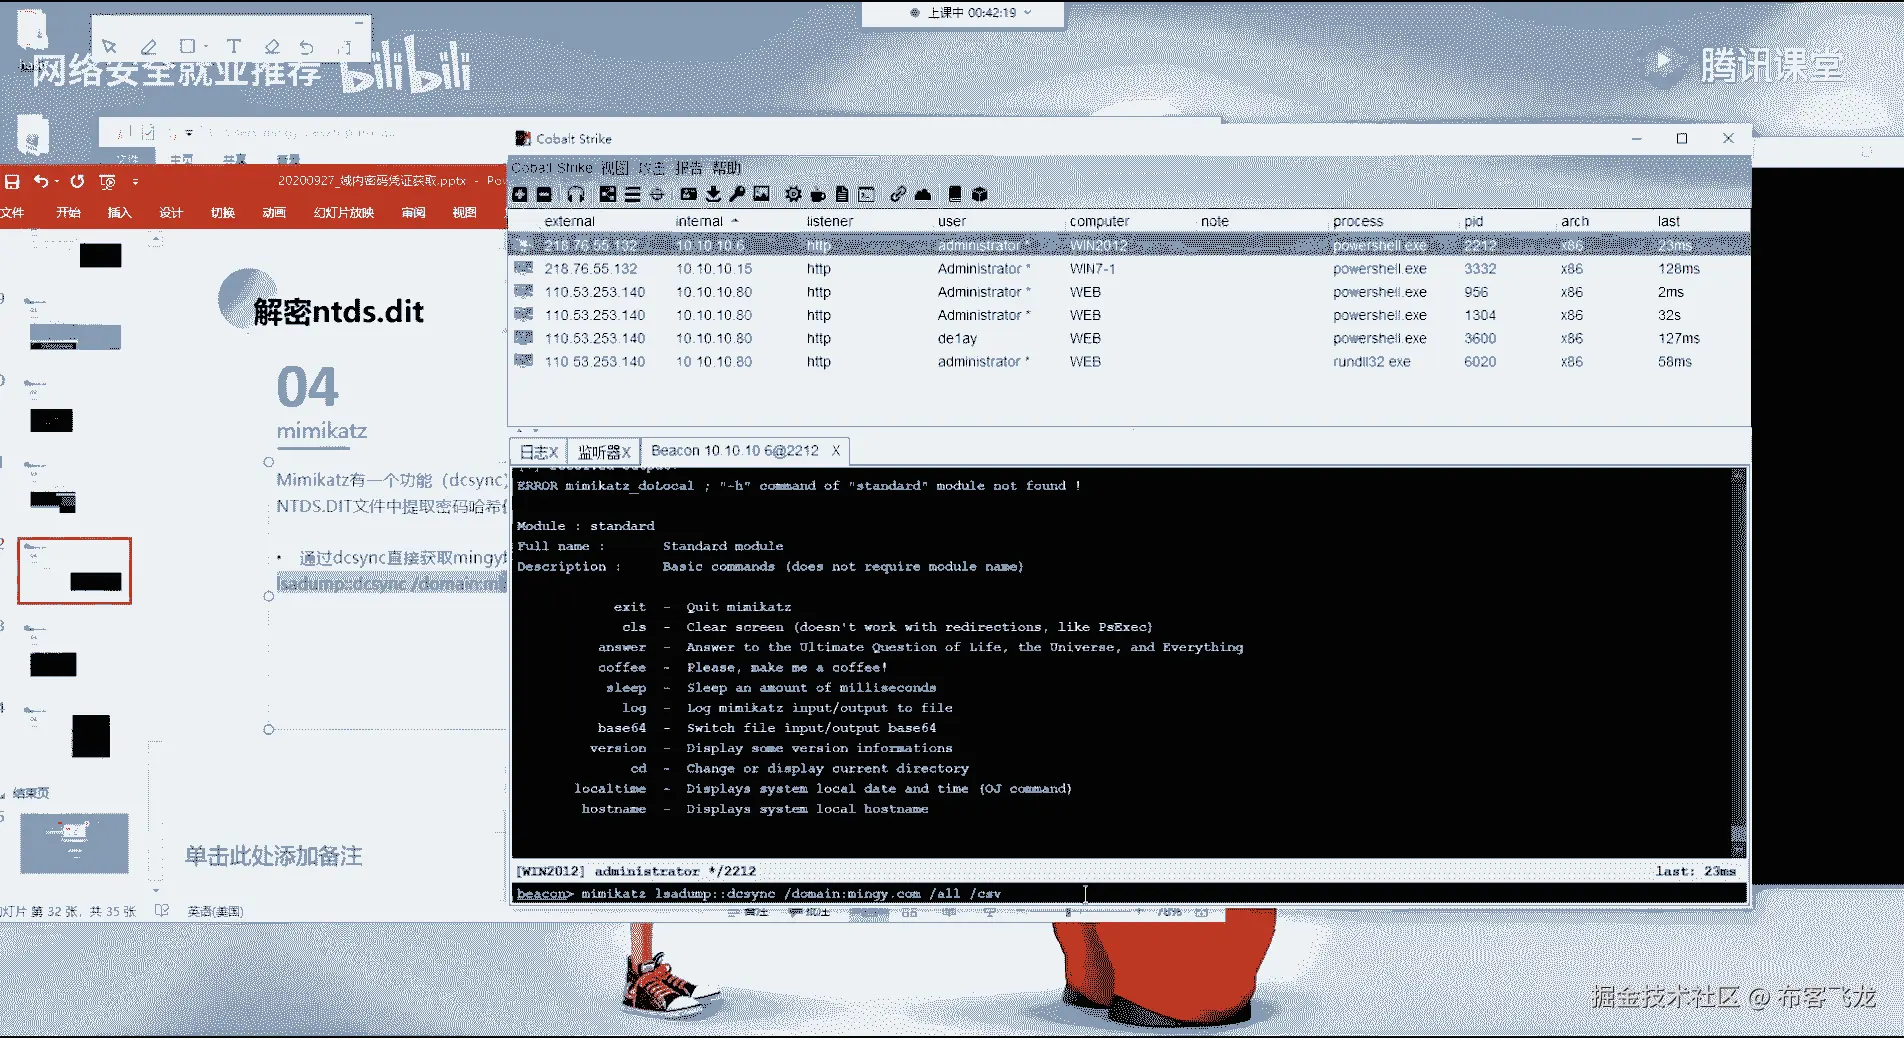Click the undo arrow in annotation toolbar
This screenshot has width=1904, height=1038.
(306, 46)
